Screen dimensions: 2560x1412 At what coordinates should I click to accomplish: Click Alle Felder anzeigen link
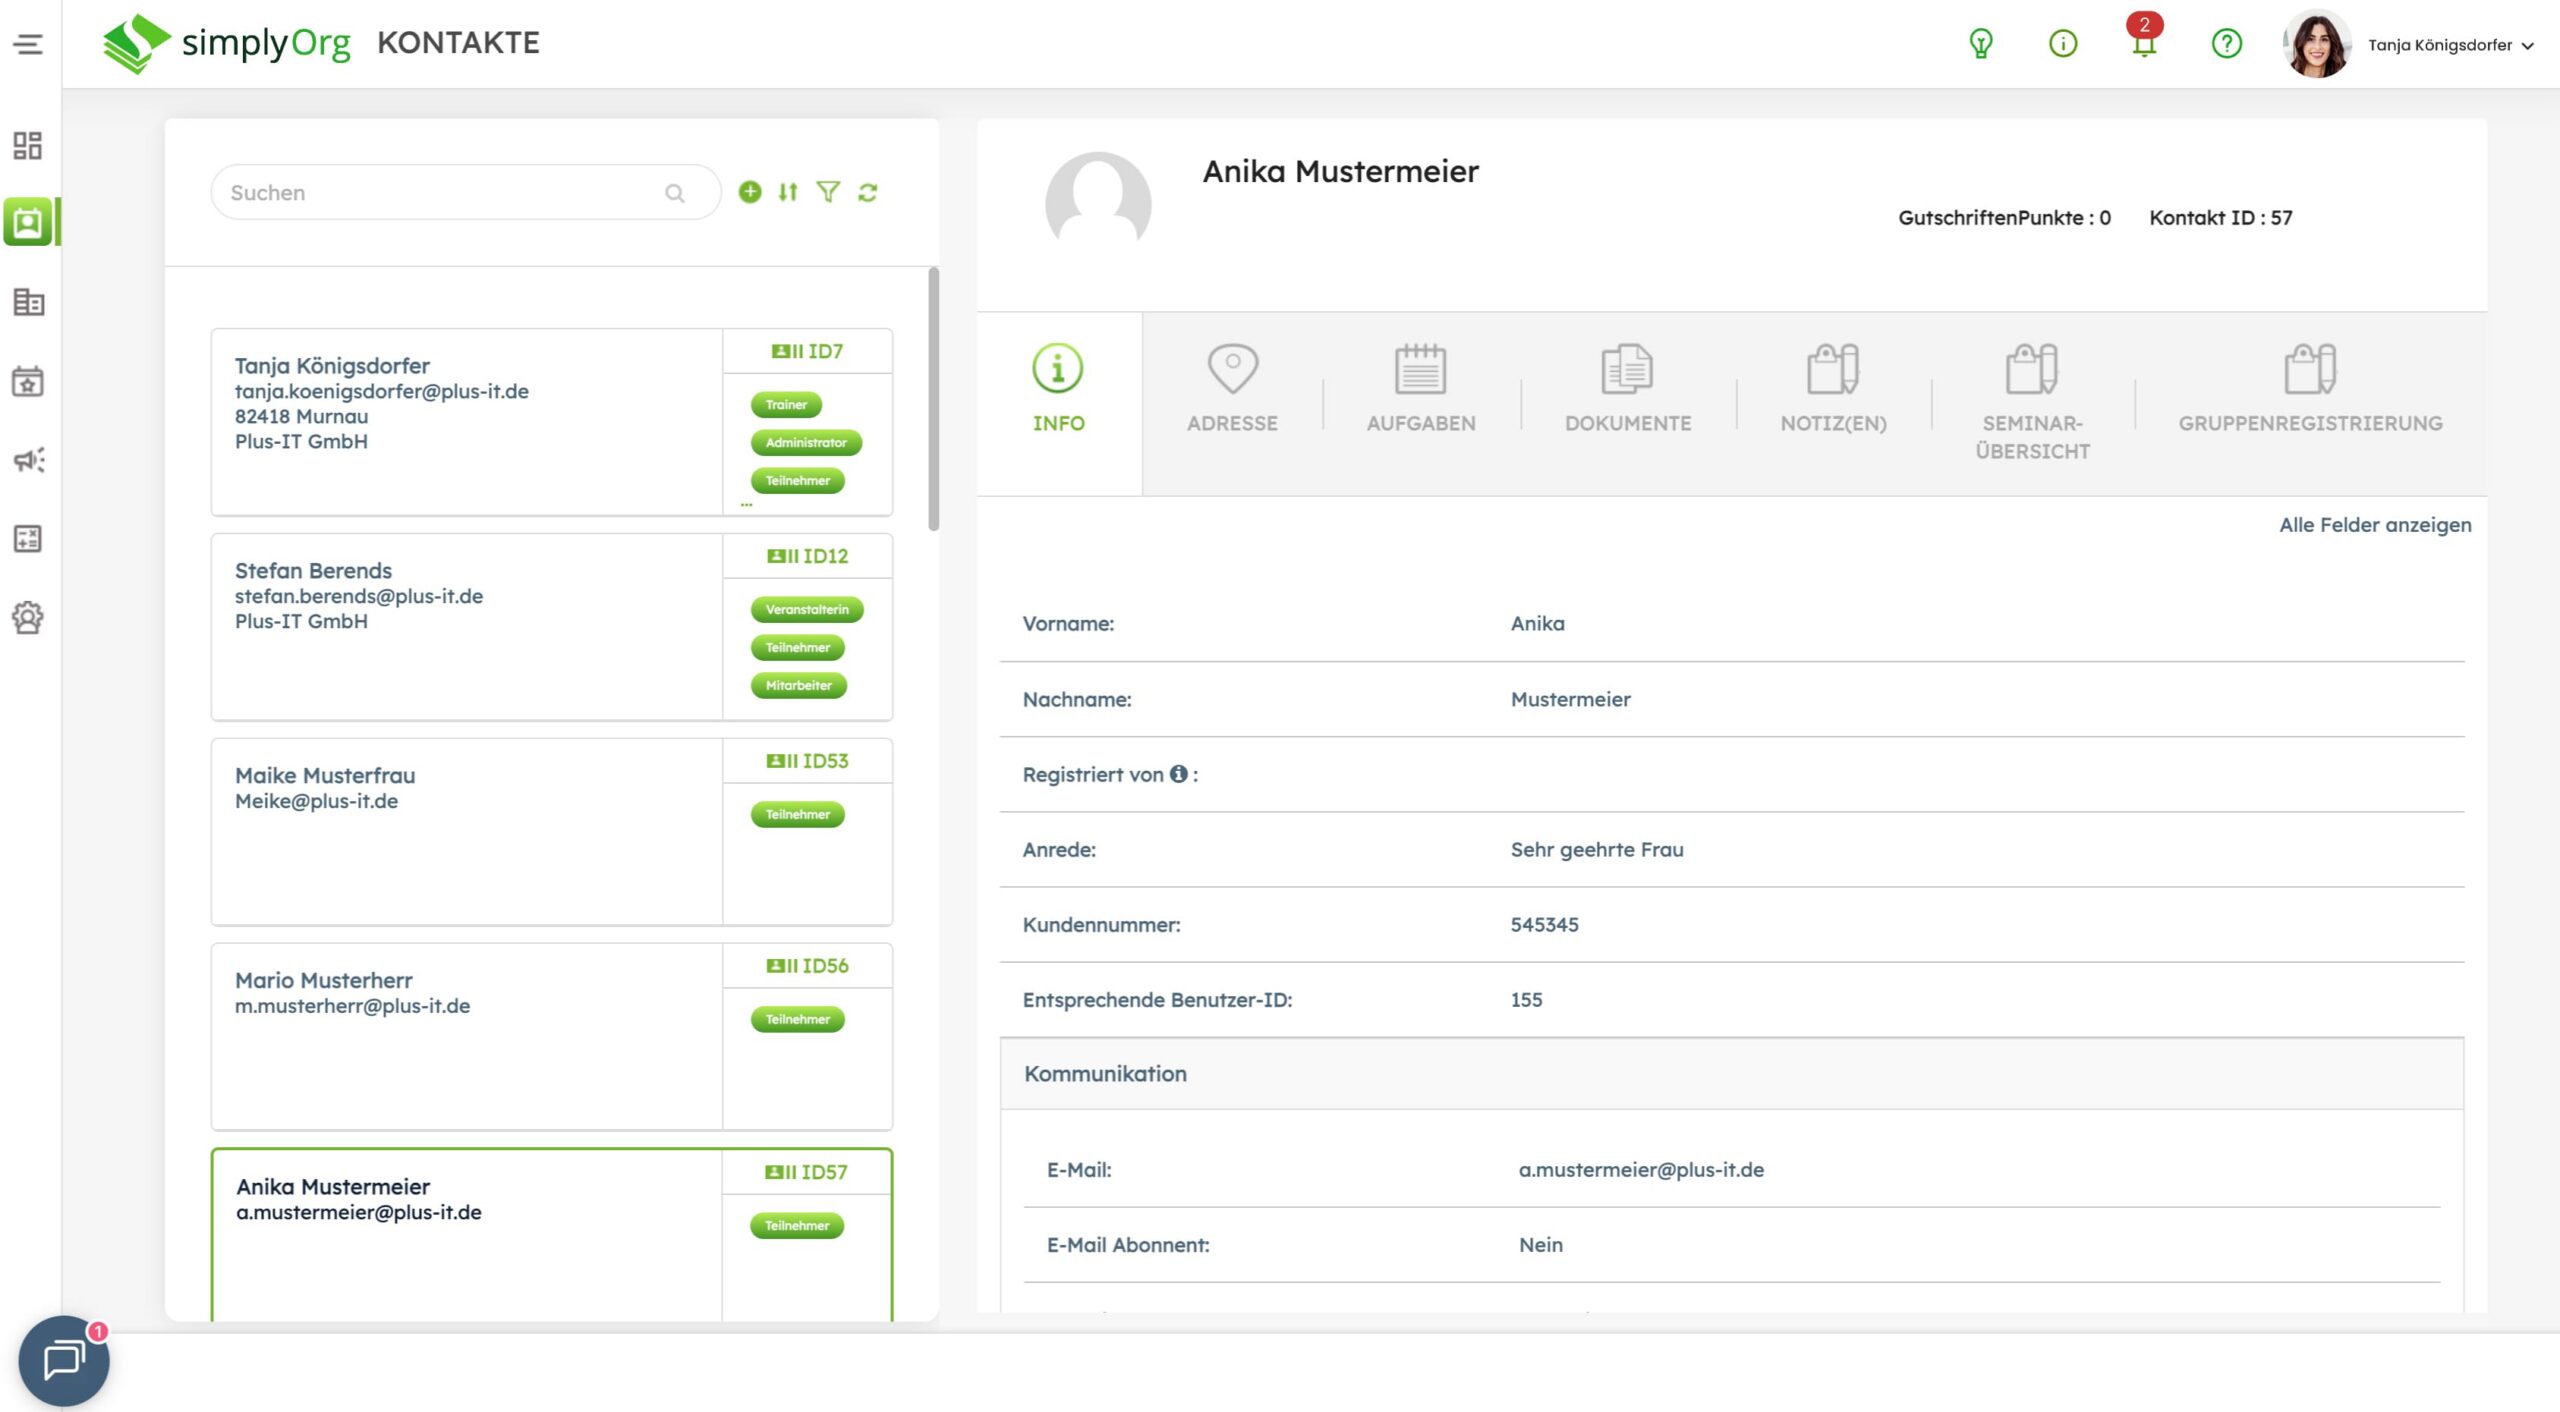[x=2374, y=525]
